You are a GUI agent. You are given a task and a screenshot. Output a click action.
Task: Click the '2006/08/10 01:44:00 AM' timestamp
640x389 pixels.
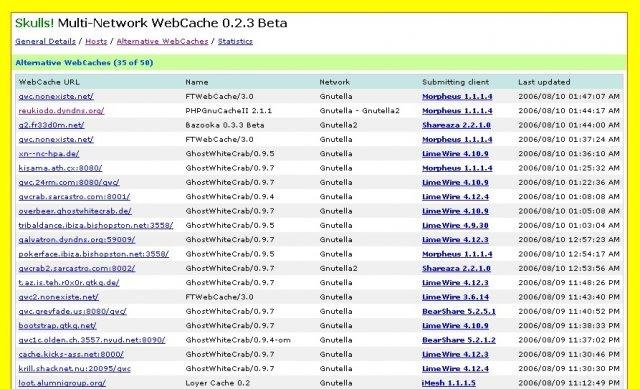[x=569, y=125]
